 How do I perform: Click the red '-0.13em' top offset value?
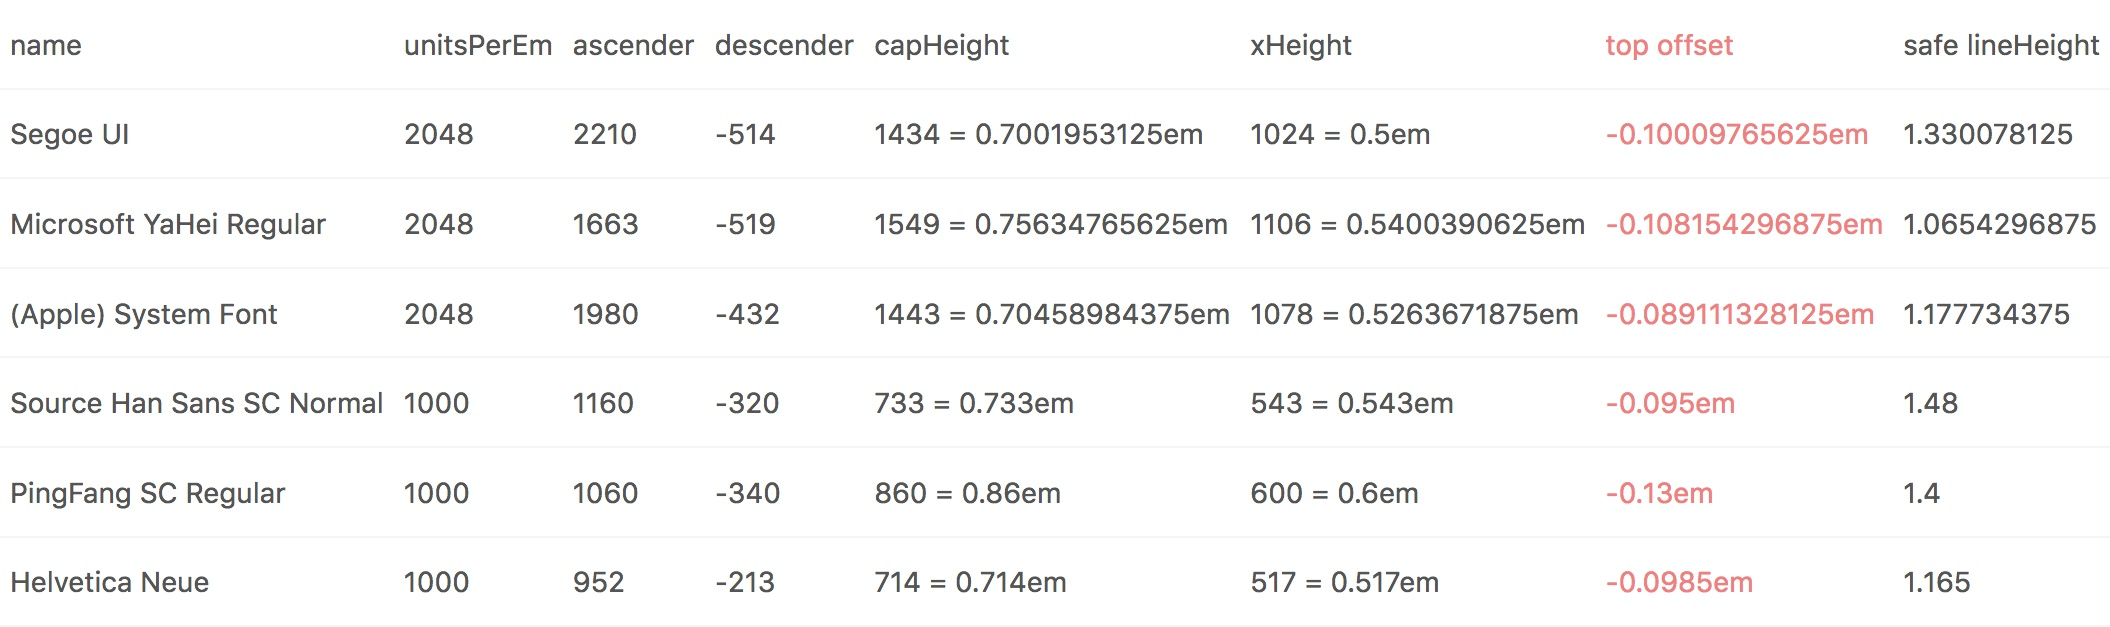(1659, 493)
